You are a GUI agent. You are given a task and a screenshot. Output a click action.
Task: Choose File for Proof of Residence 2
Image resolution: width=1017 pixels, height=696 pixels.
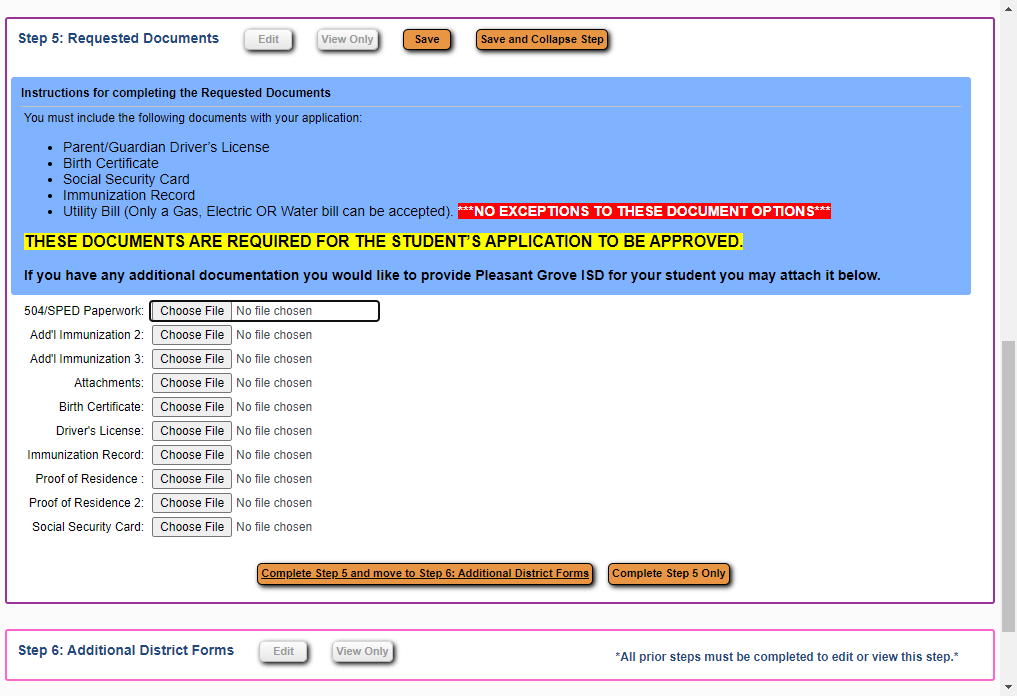tap(192, 503)
